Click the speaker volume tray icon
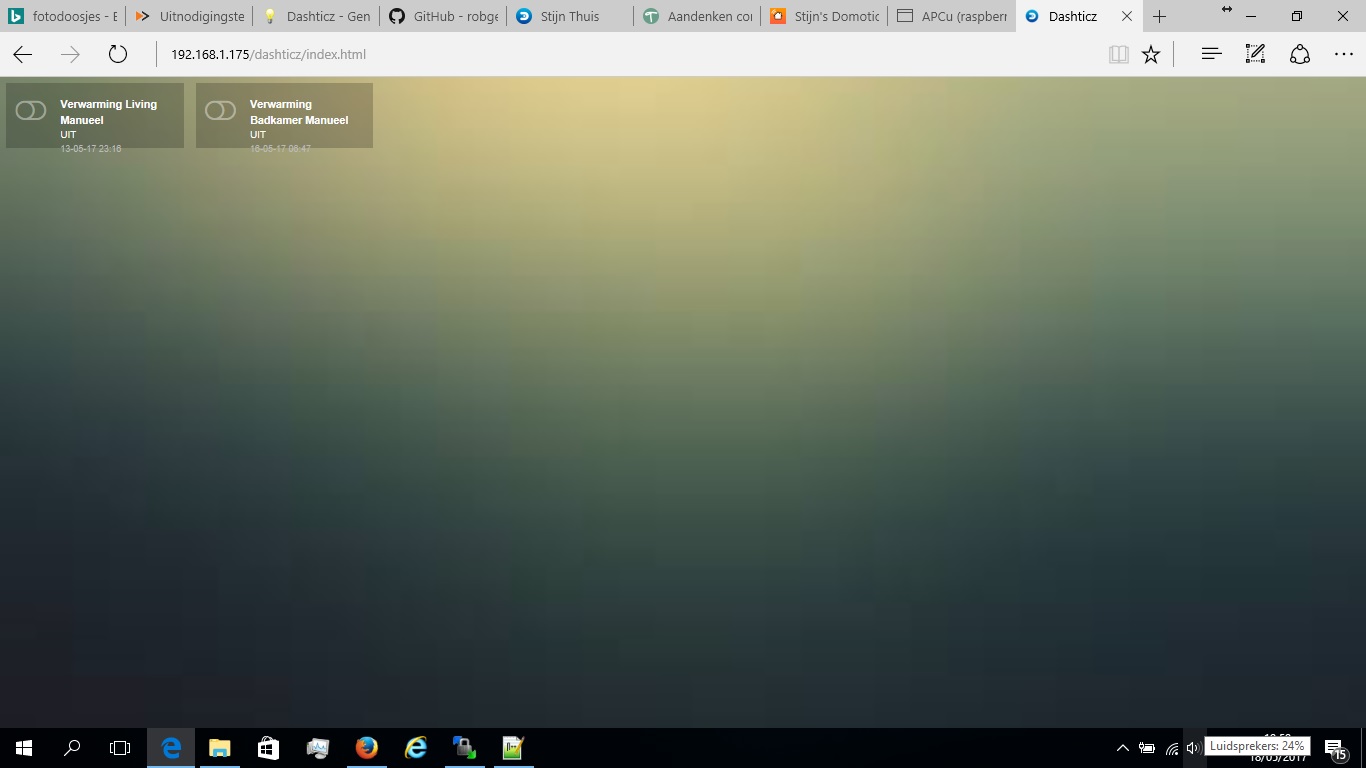Image resolution: width=1366 pixels, height=768 pixels. [x=1193, y=748]
